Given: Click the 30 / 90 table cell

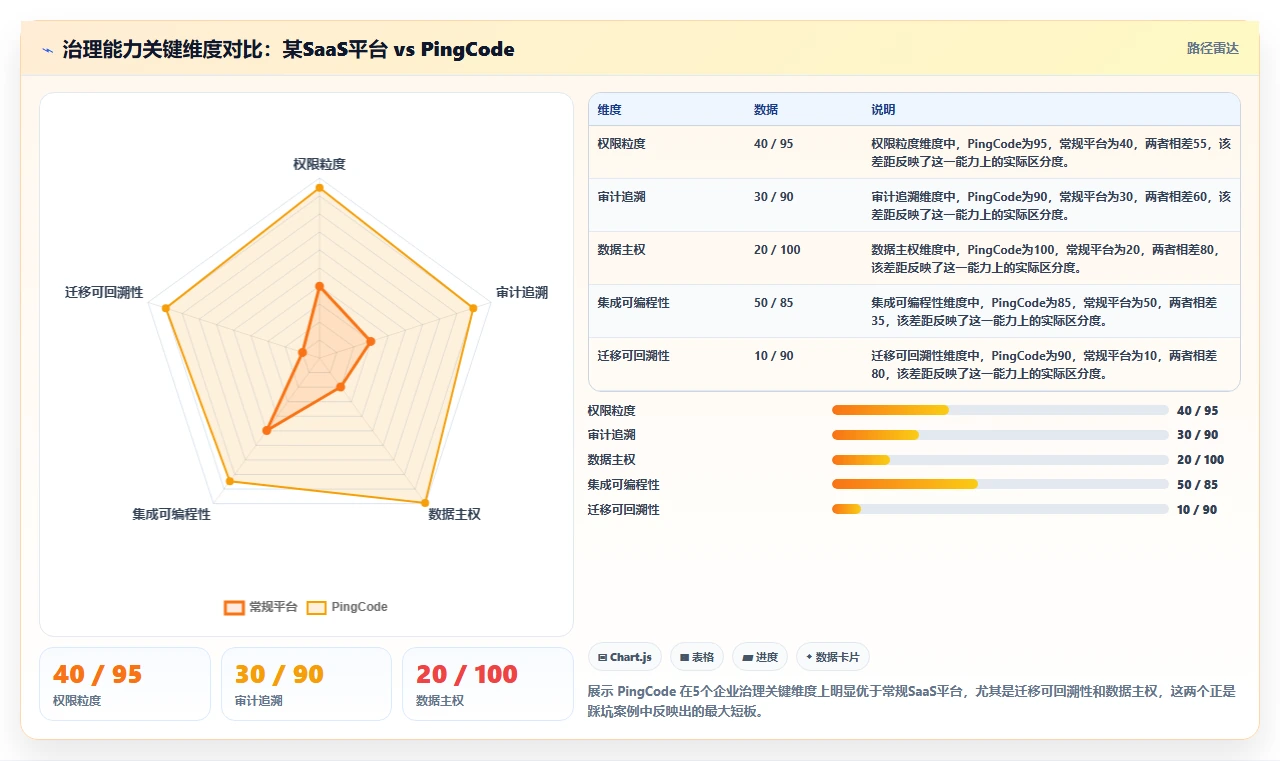Looking at the screenshot, I should pos(774,197).
